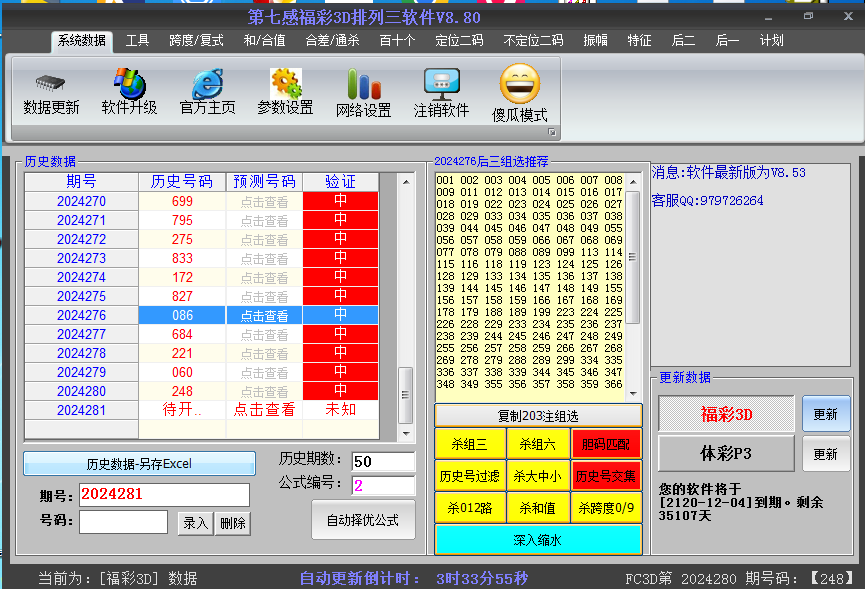Click the history table scrollbar down arrow
The width and height of the screenshot is (865, 589).
pyautogui.click(x=406, y=434)
